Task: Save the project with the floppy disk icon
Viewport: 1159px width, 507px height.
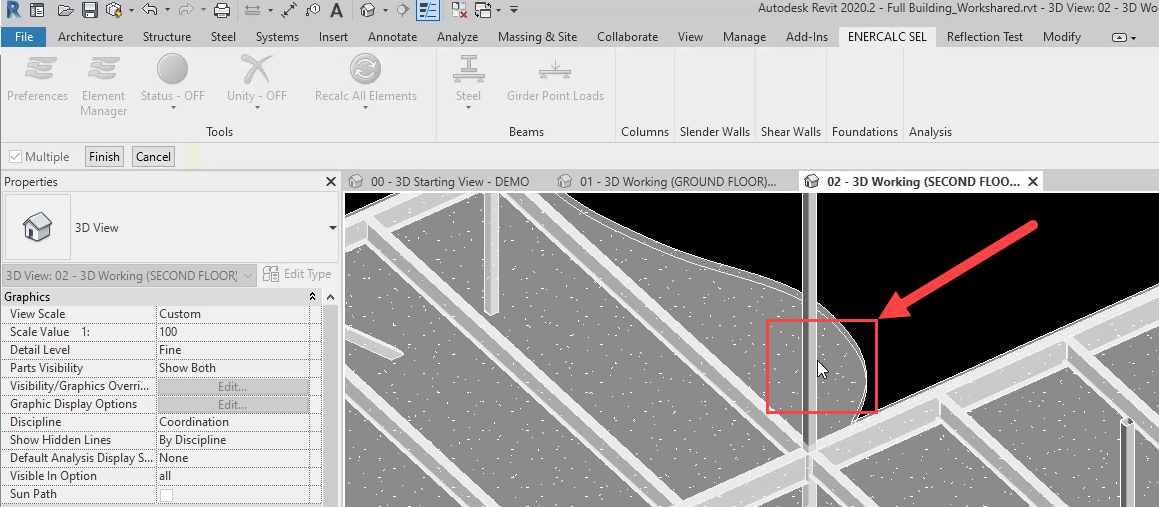Action: pyautogui.click(x=89, y=10)
